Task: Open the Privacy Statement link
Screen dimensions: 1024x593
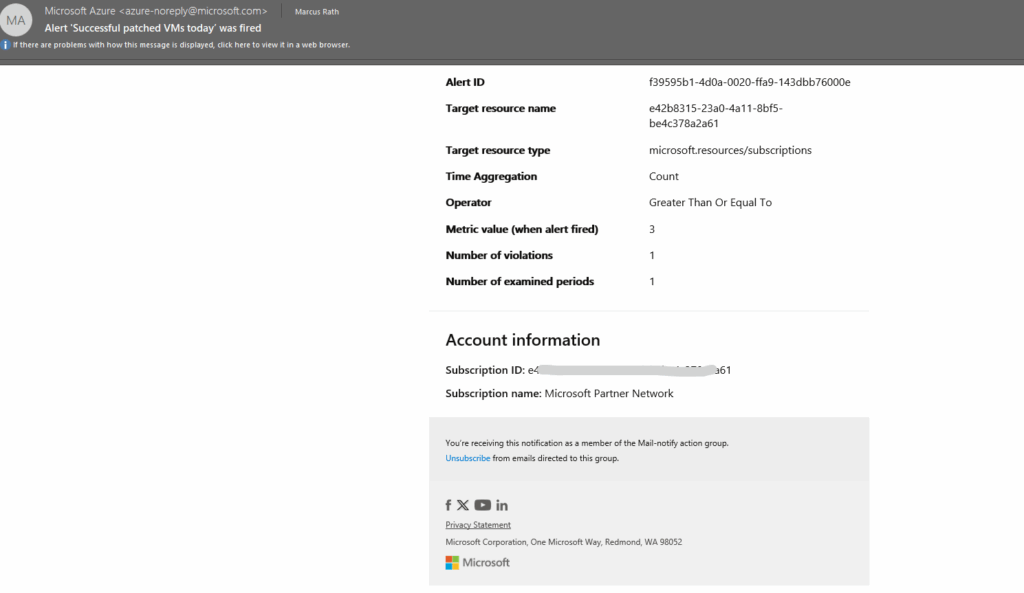Action: coord(478,525)
